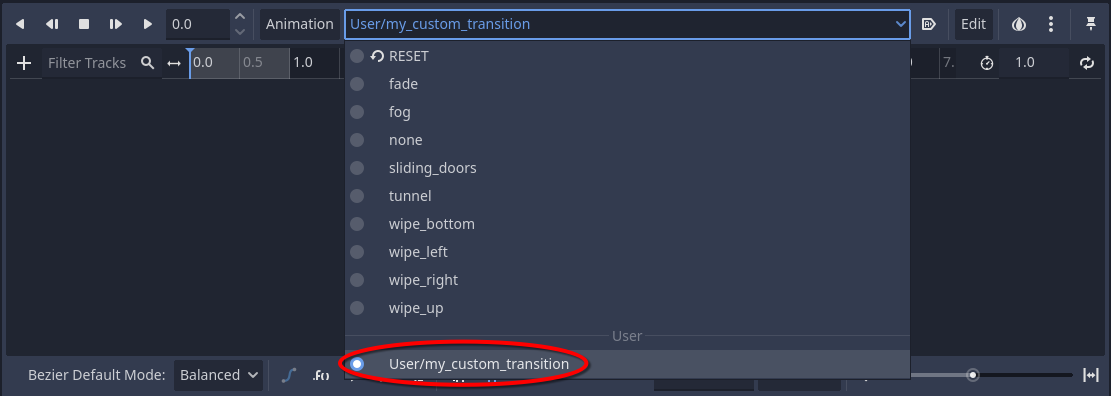Screen dimensions: 1111x396
Task: Choose the User/my_custom_transition radio option
Action: click(x=357, y=364)
